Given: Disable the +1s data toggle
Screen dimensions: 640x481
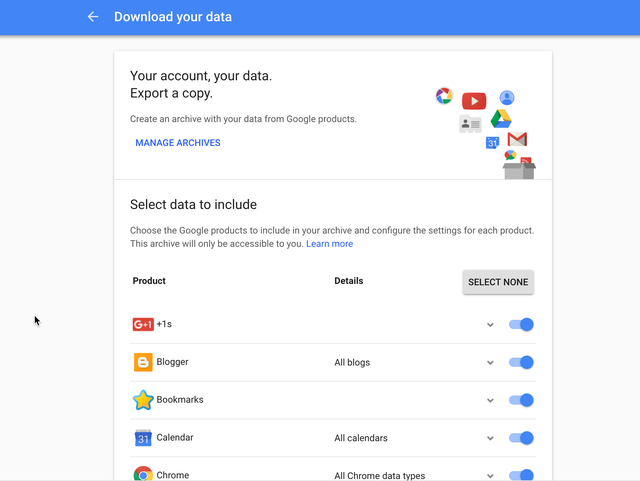Looking at the screenshot, I should [x=521, y=324].
